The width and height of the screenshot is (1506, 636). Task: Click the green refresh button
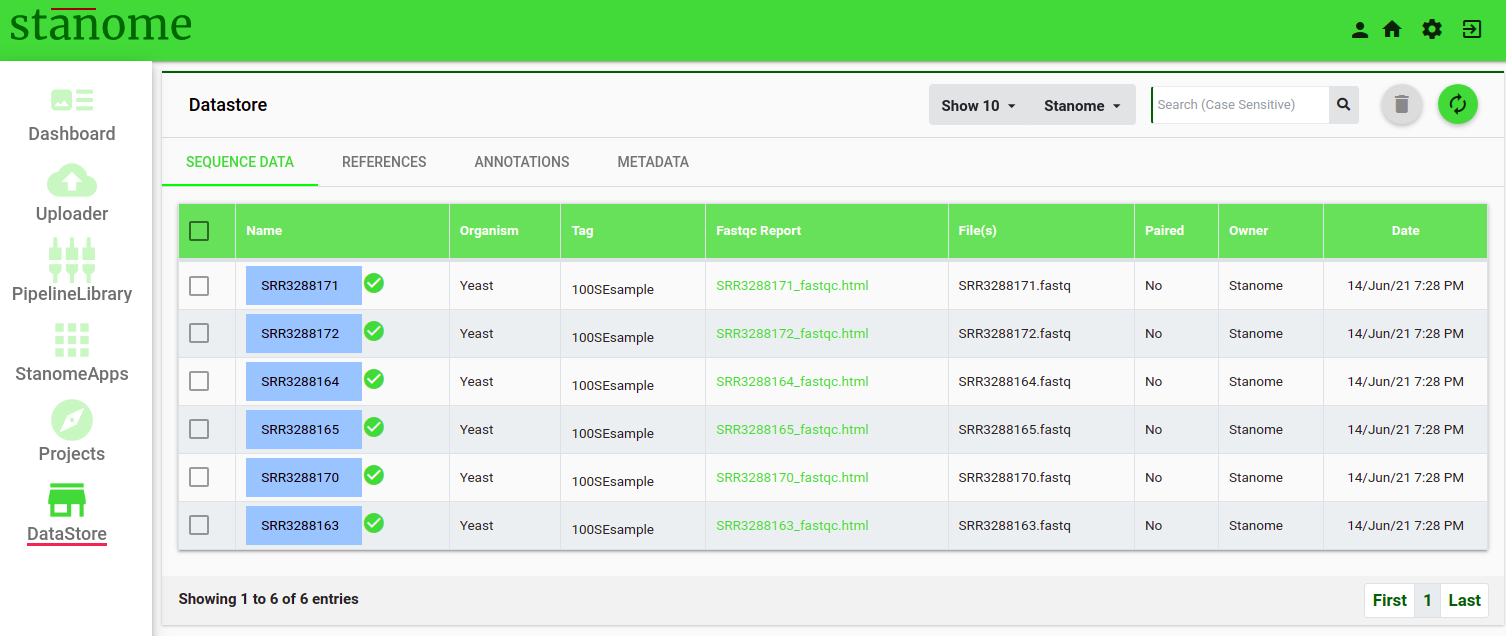point(1458,105)
